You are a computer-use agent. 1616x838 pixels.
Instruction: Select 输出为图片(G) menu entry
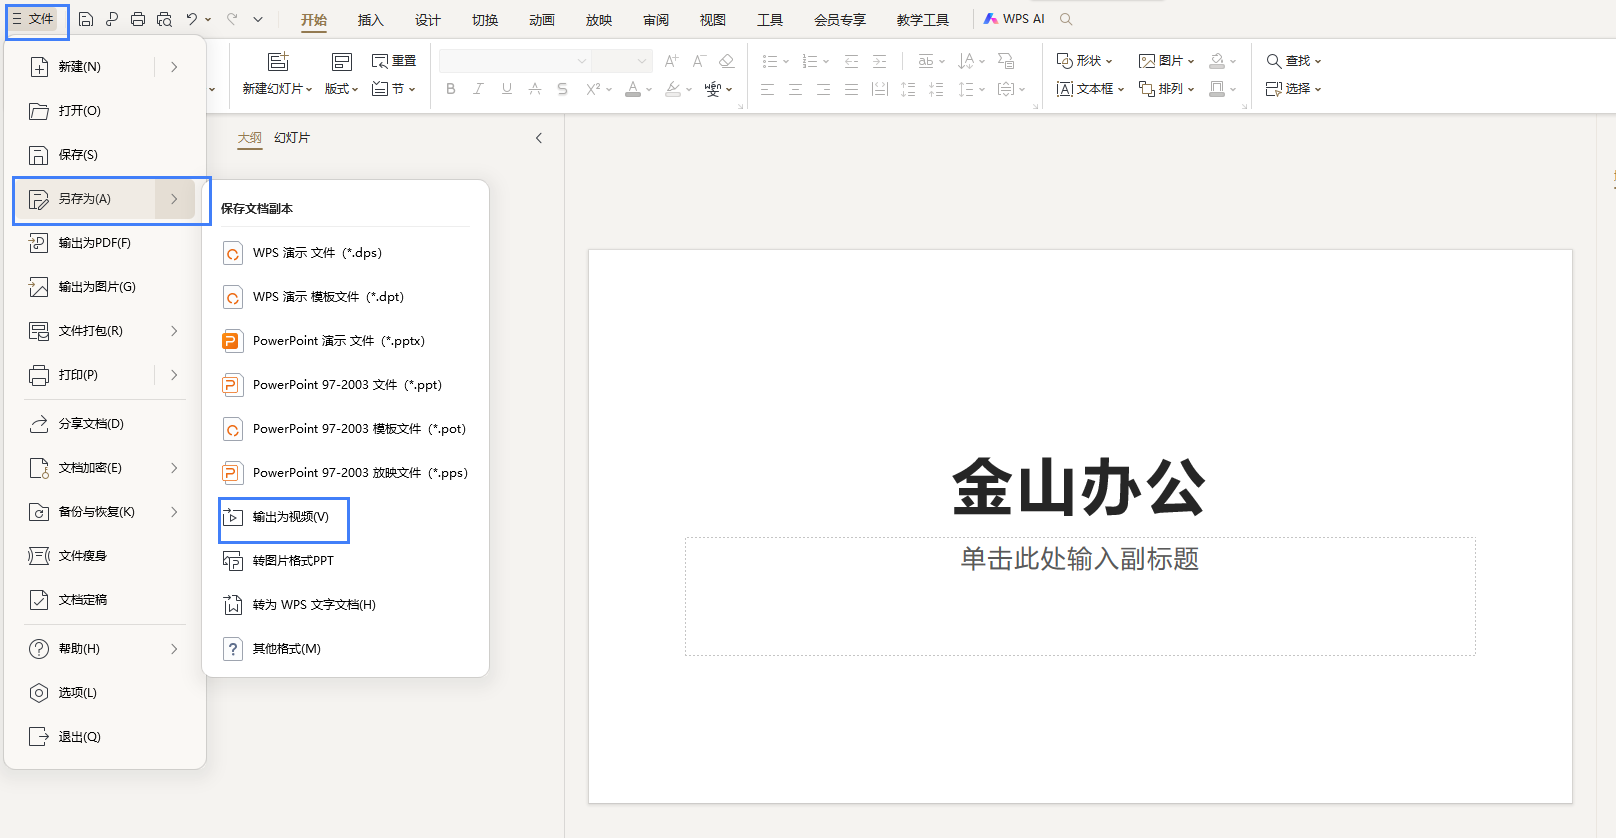pyautogui.click(x=105, y=287)
